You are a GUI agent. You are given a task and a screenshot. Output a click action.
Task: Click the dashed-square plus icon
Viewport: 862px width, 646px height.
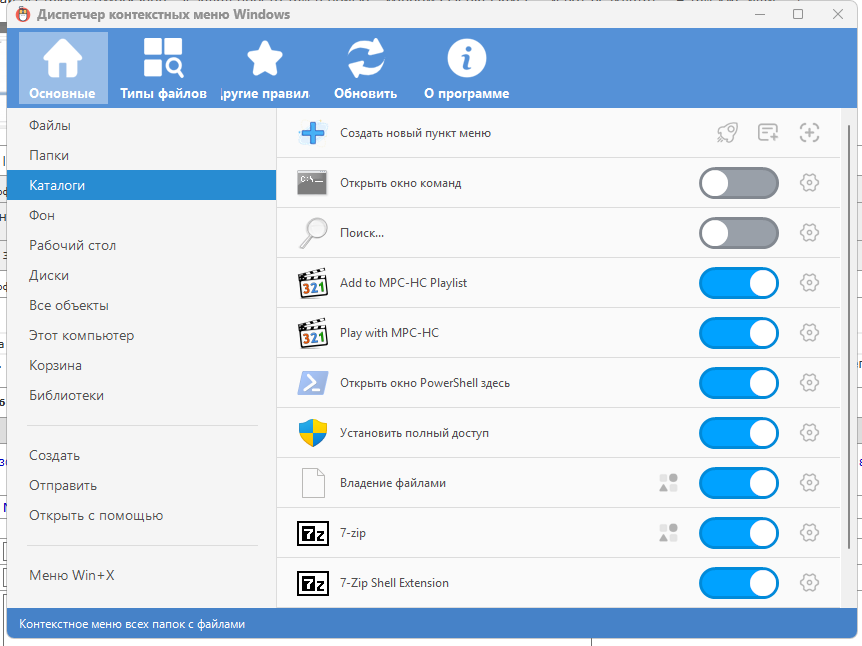click(810, 133)
